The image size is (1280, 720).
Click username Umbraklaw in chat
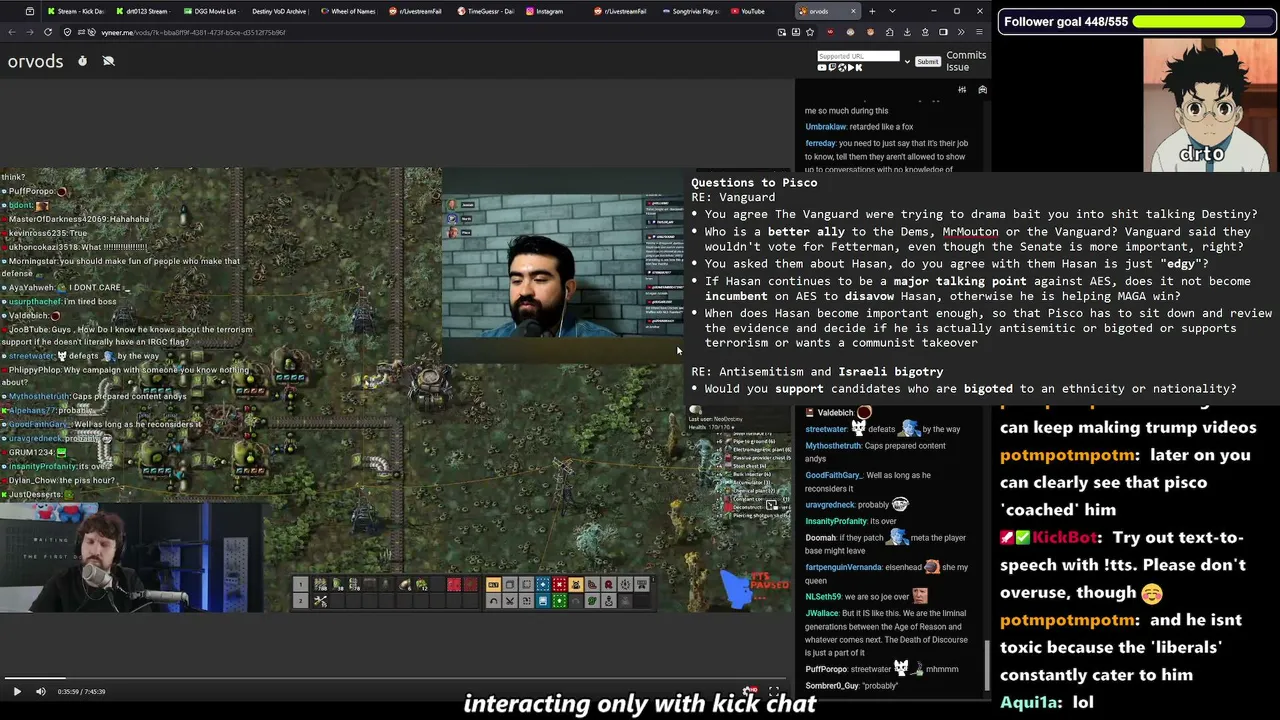pos(826,127)
